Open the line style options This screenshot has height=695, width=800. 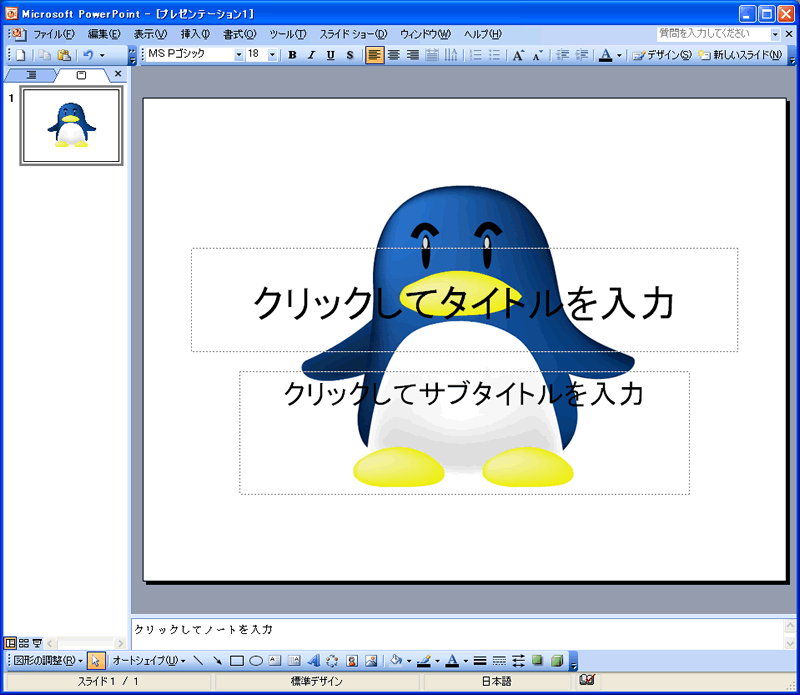click(480, 661)
